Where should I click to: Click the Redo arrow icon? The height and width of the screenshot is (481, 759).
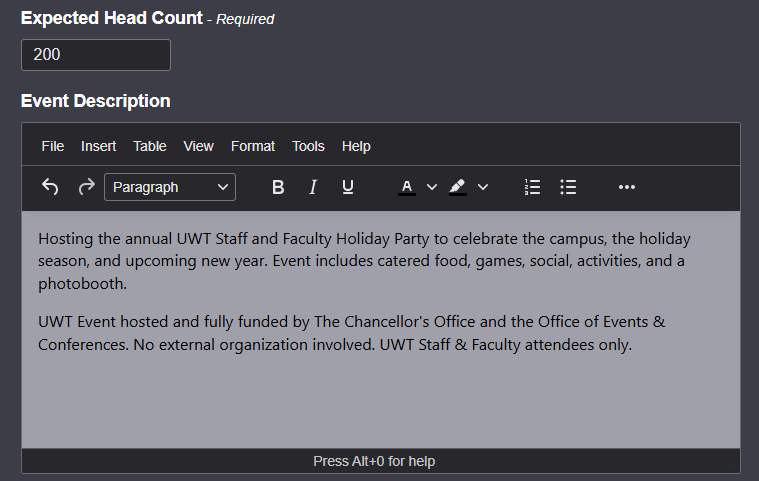coord(87,187)
